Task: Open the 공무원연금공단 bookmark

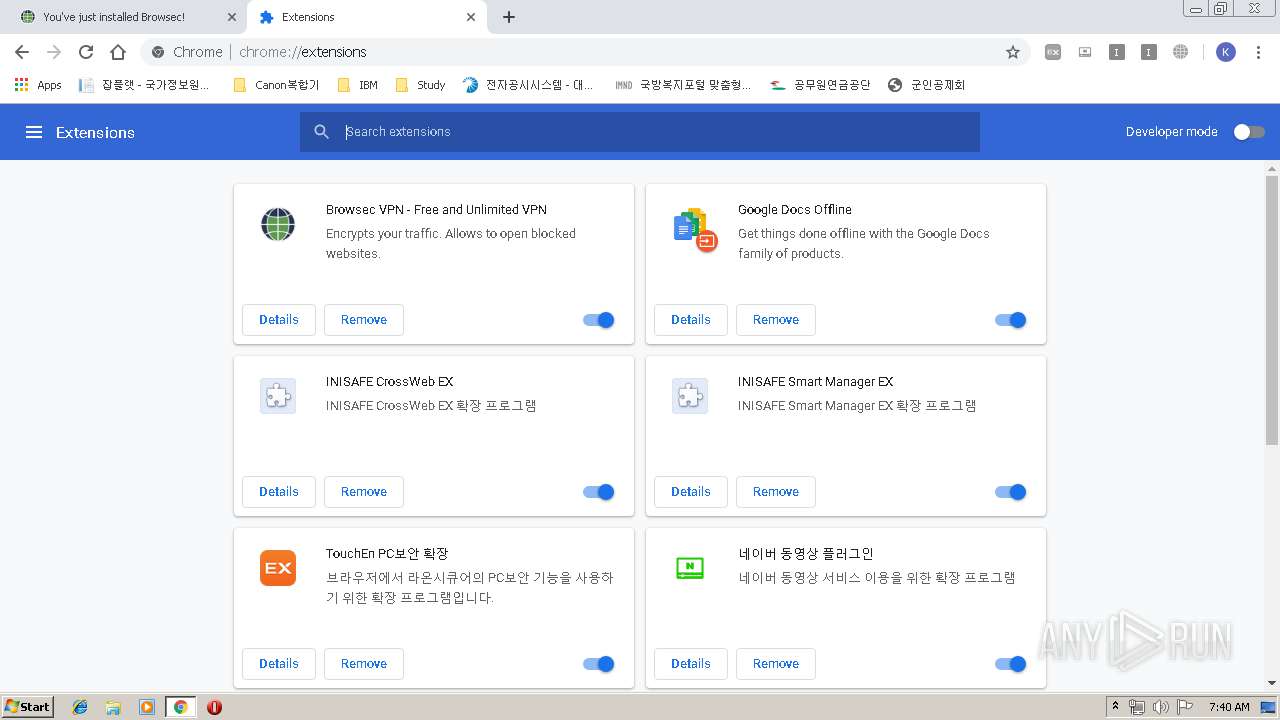Action: click(x=820, y=85)
